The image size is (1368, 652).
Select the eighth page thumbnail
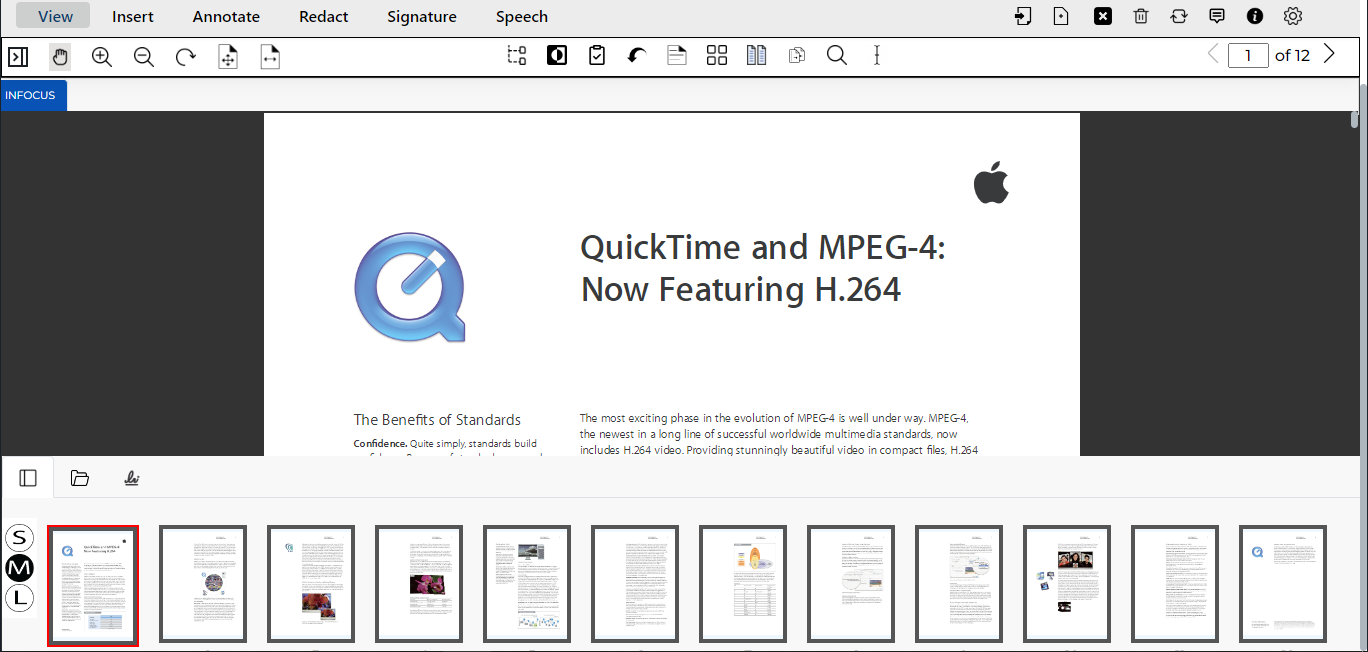point(851,585)
